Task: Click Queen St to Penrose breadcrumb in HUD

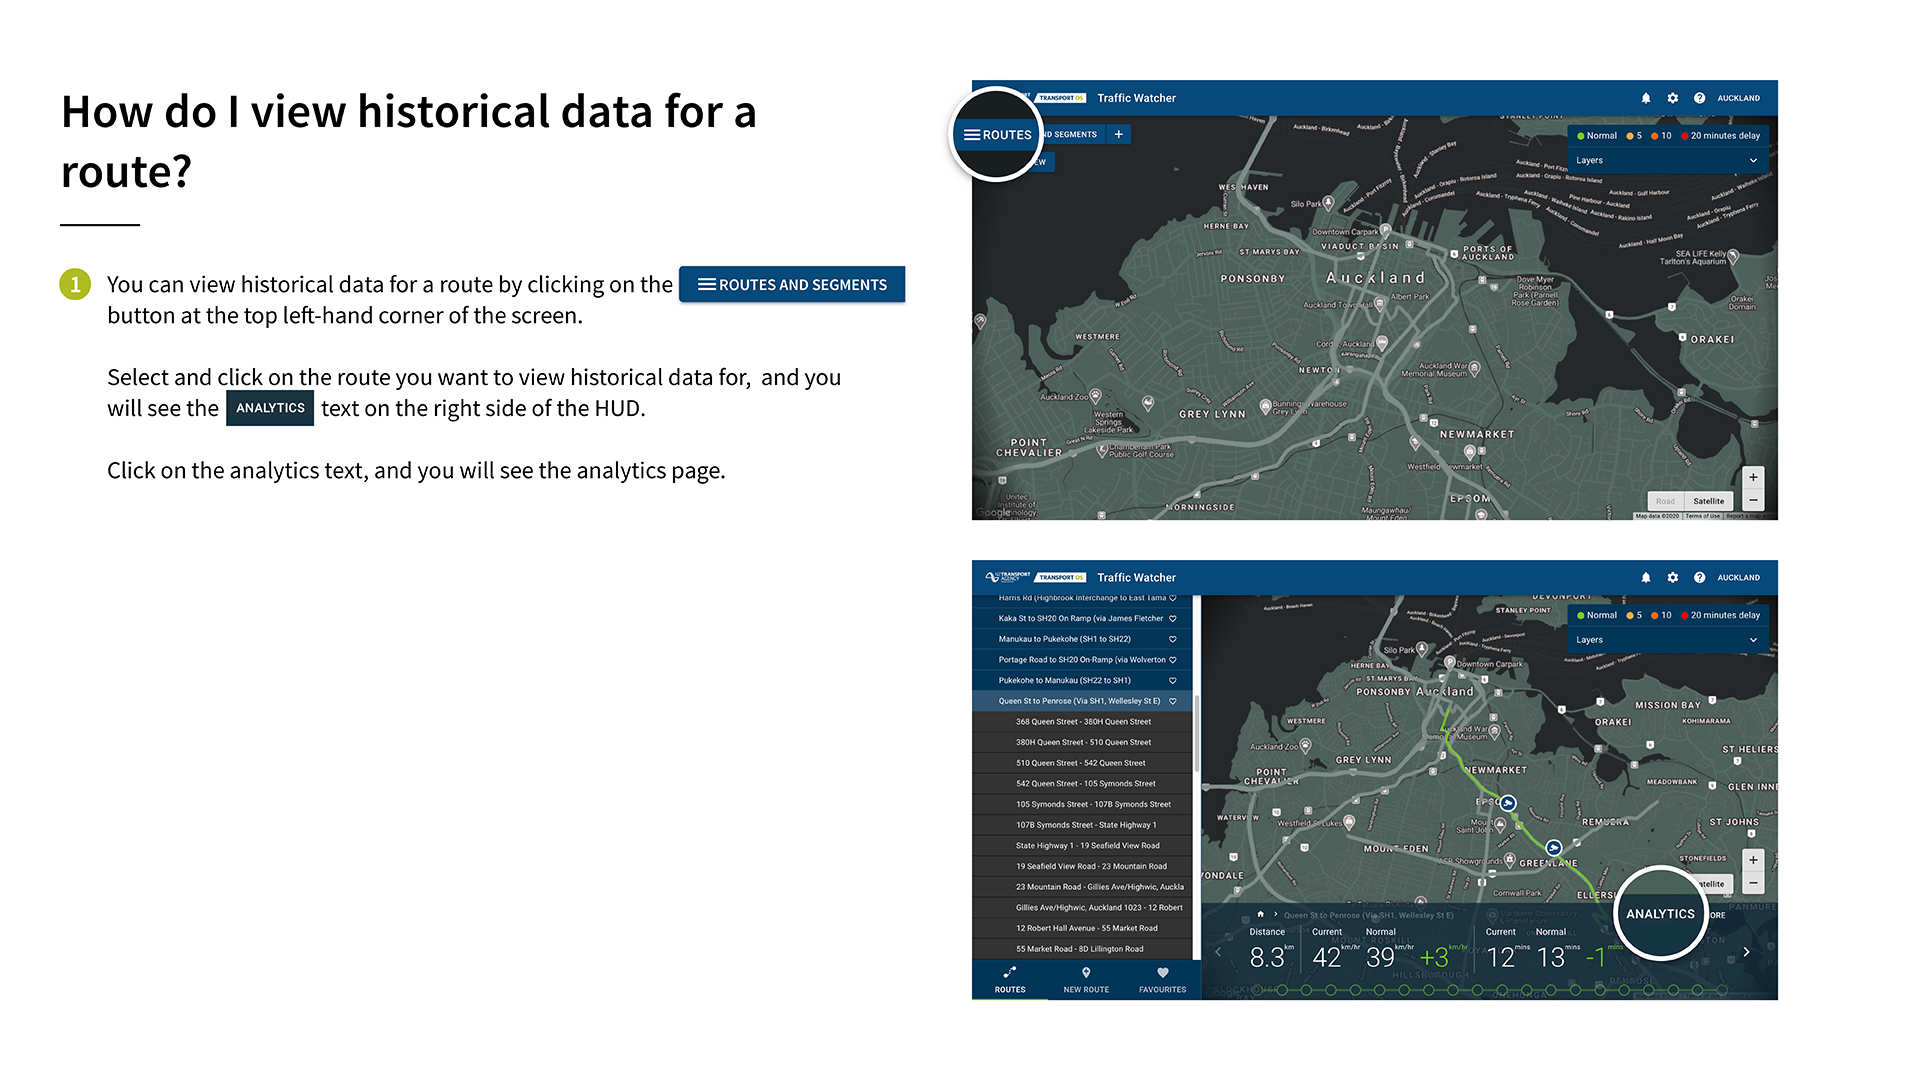Action: (x=1368, y=915)
